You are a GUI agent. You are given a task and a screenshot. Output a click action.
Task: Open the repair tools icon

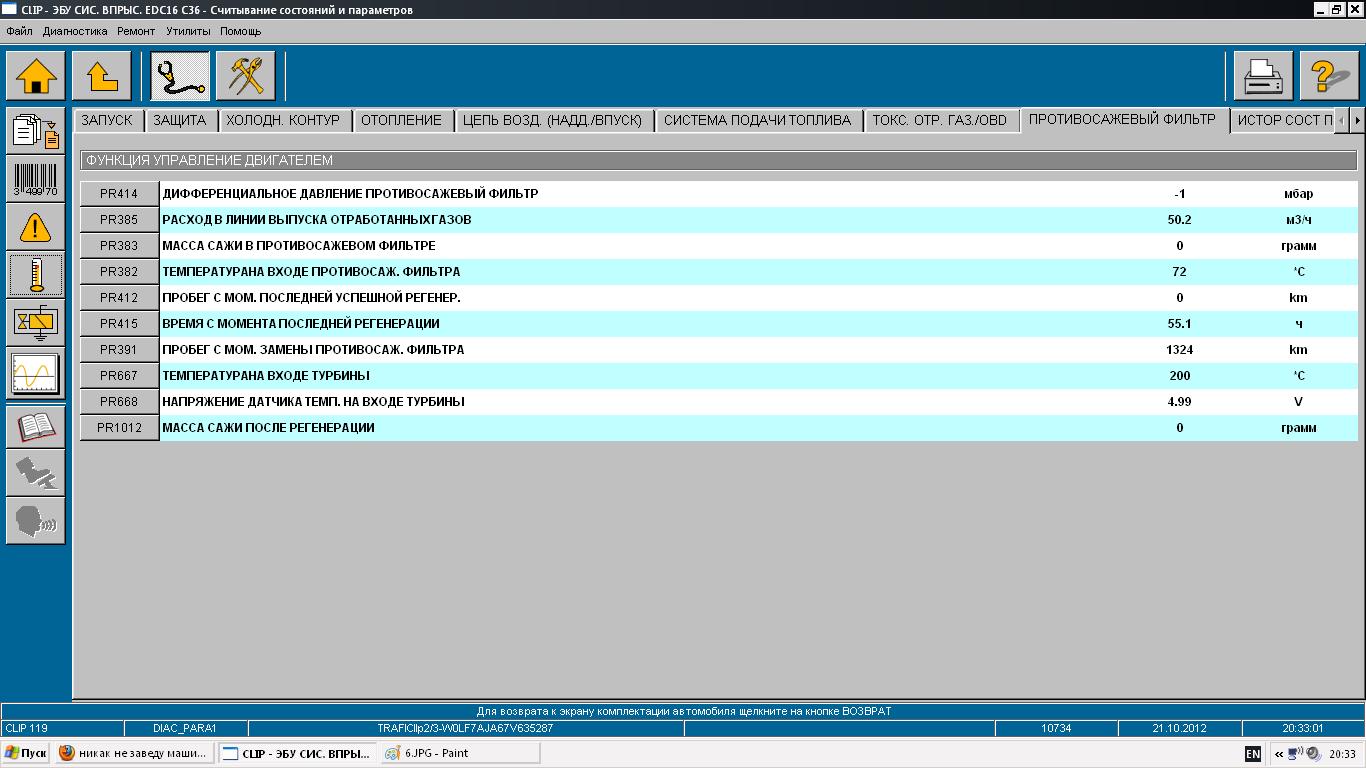point(246,76)
